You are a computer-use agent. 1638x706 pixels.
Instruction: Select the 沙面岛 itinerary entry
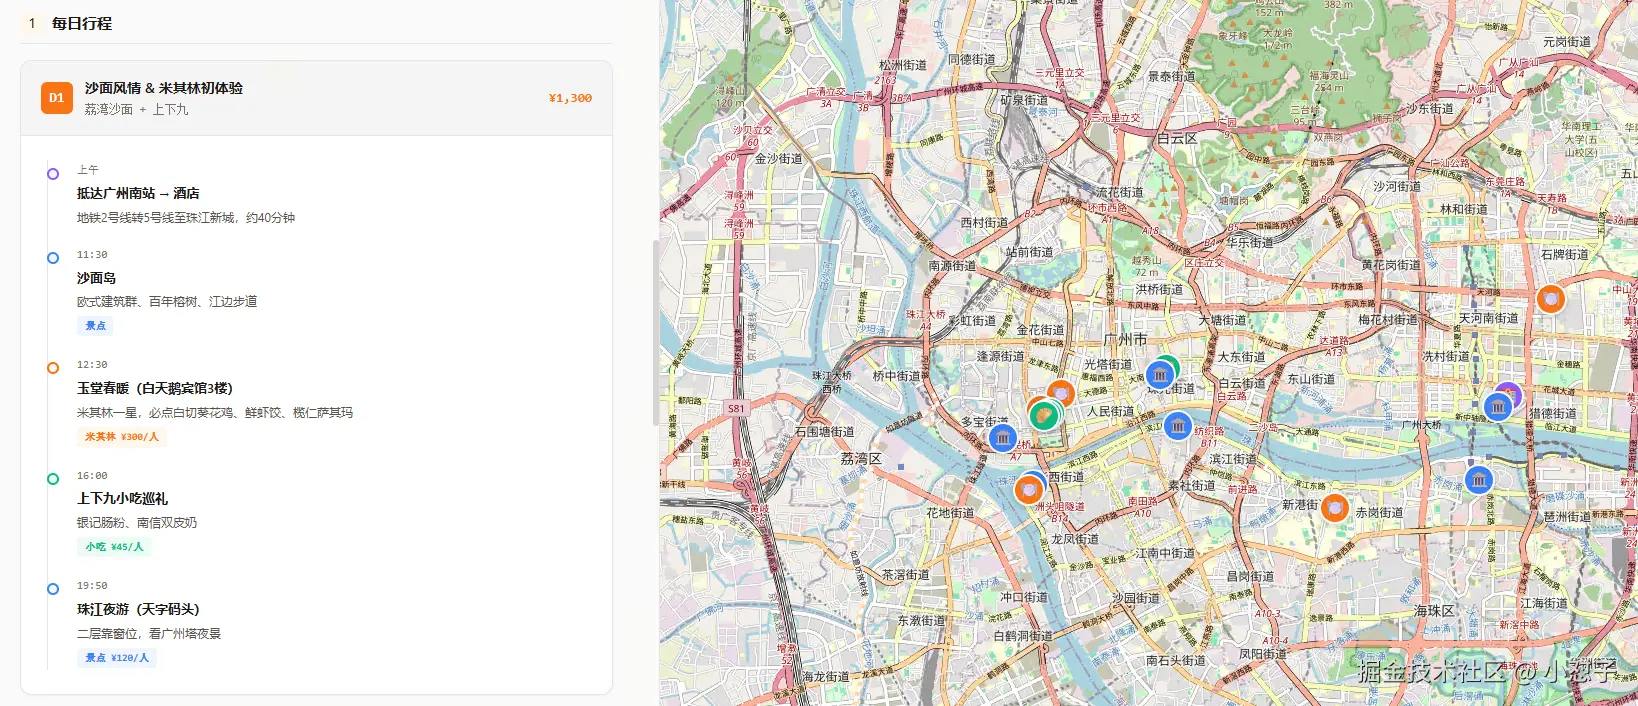[96, 278]
